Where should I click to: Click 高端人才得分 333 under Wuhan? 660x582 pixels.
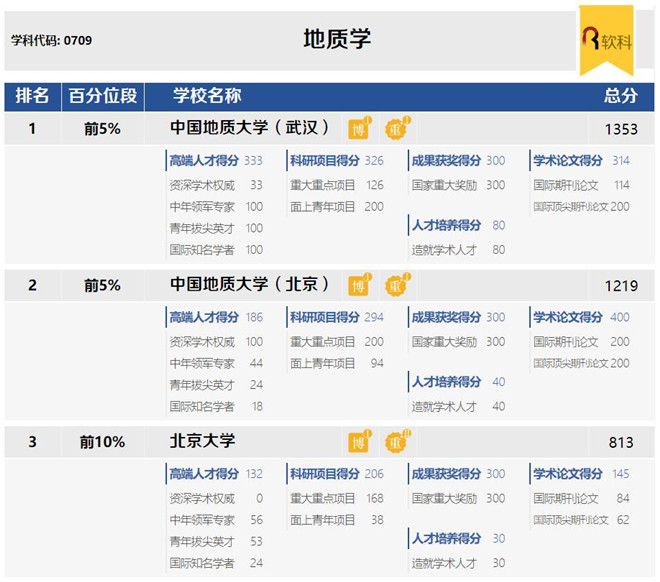tap(216, 160)
